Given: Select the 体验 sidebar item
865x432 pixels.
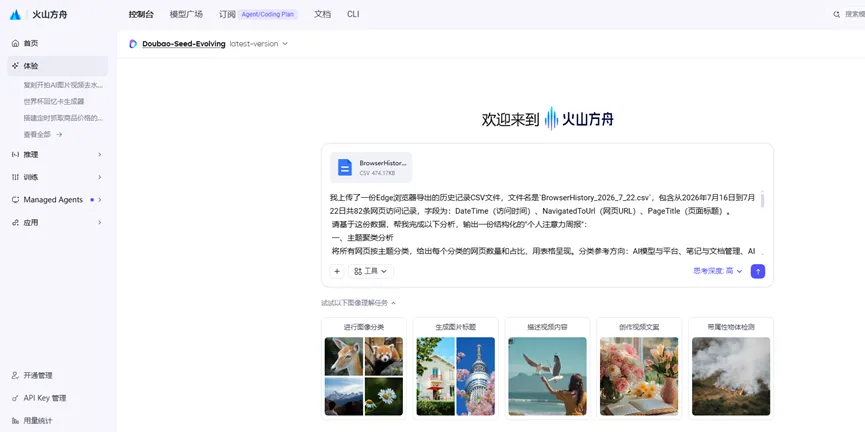Looking at the screenshot, I should pos(58,66).
